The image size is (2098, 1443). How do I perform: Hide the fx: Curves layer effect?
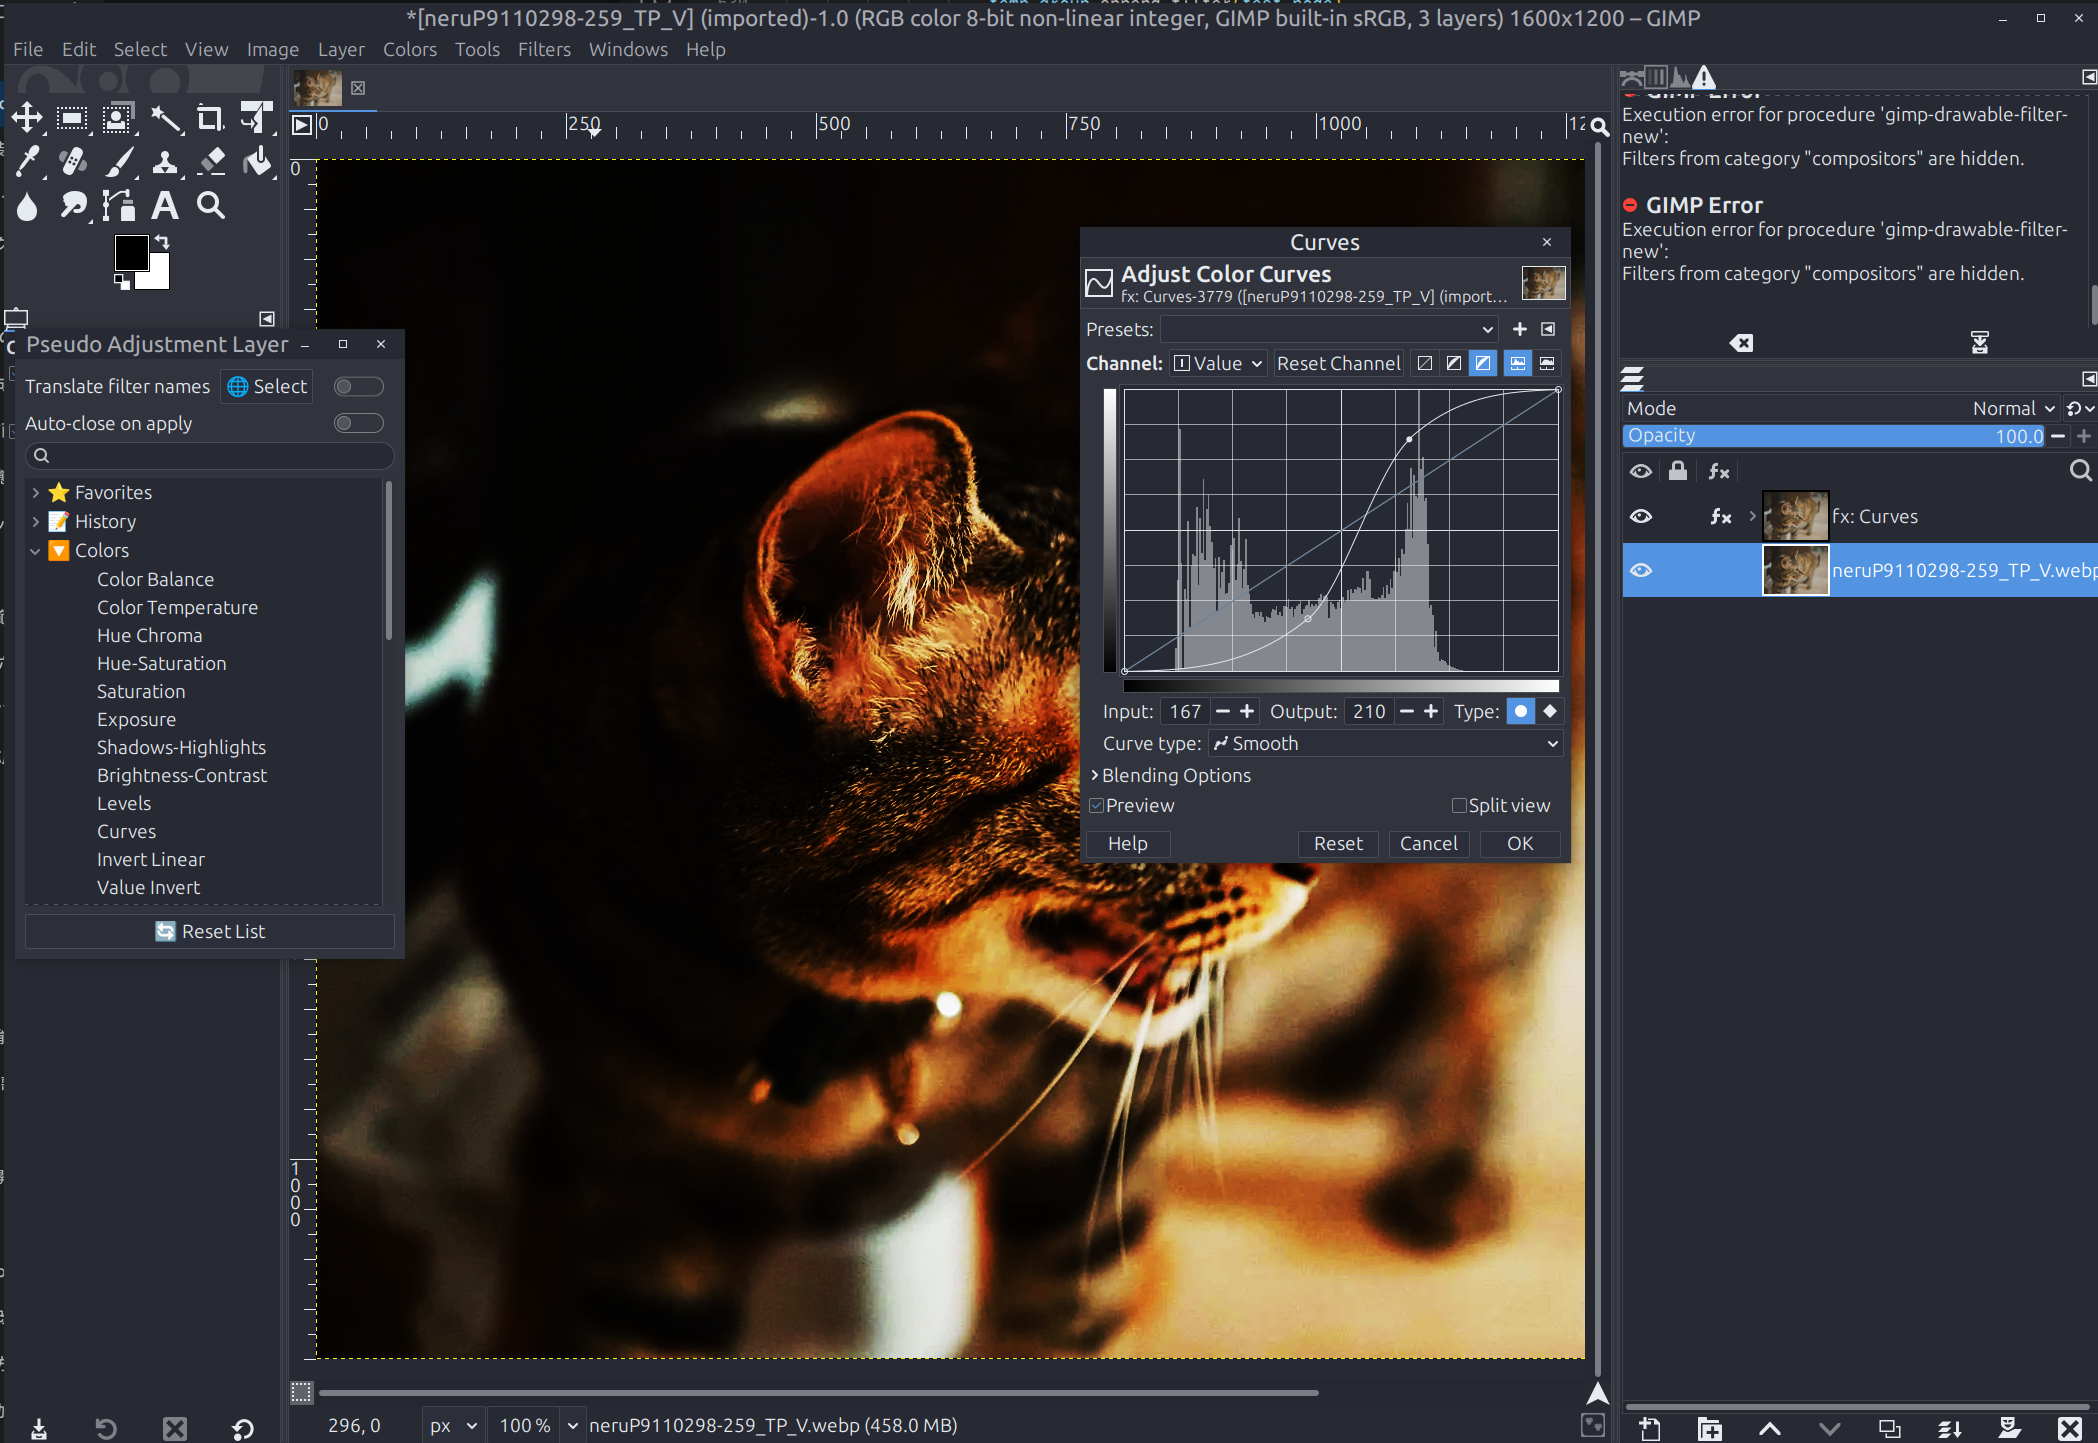coord(1641,516)
